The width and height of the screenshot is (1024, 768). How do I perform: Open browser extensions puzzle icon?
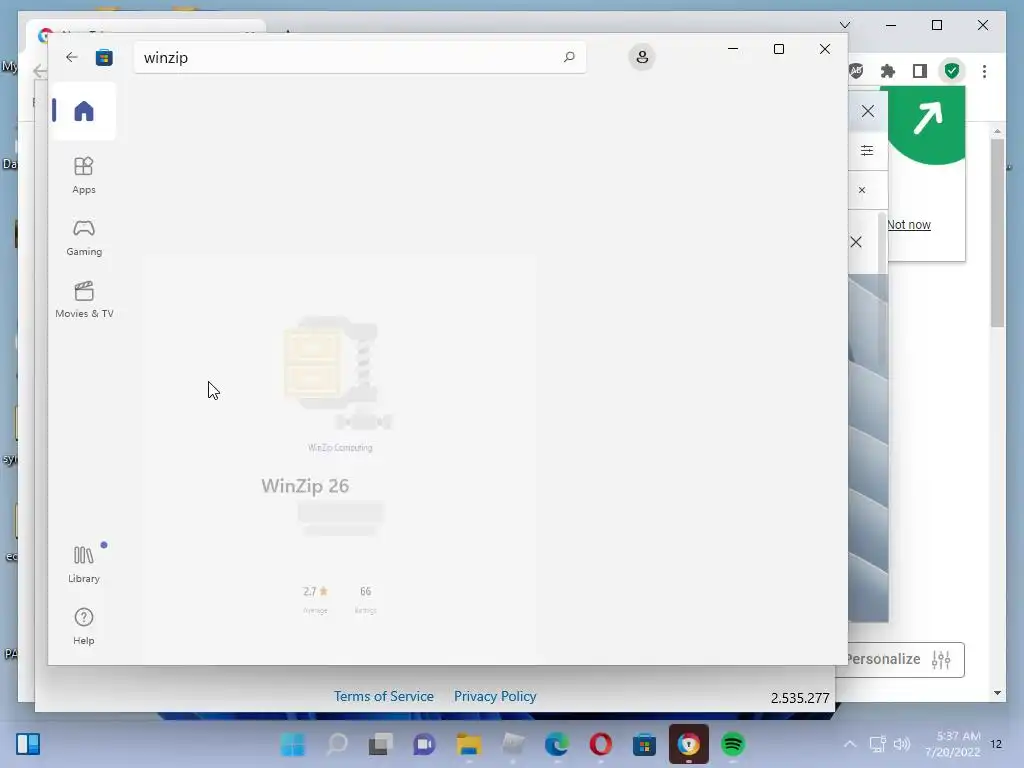pos(888,71)
